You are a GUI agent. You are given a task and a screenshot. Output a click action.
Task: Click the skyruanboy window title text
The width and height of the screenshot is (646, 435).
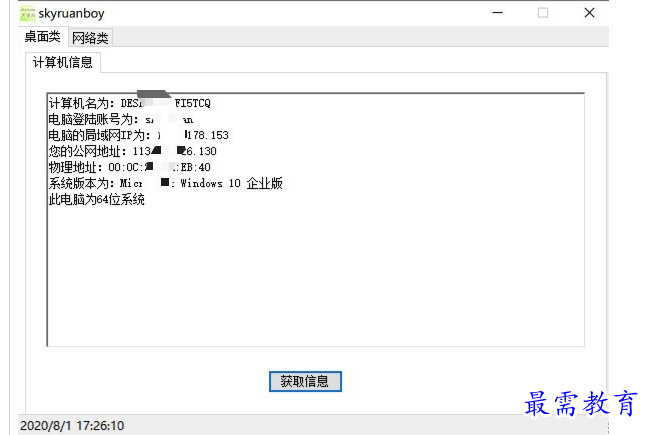pyautogui.click(x=71, y=14)
